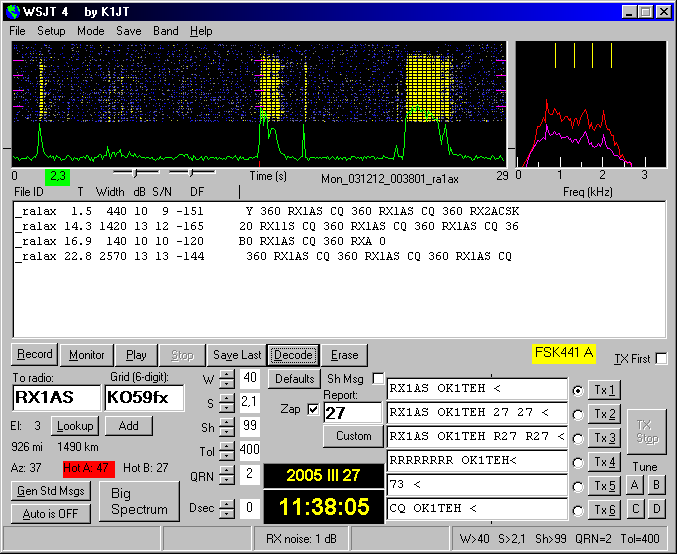The image size is (677, 554).
Task: Adjust the Tol value stepper
Action: pyautogui.click(x=227, y=451)
